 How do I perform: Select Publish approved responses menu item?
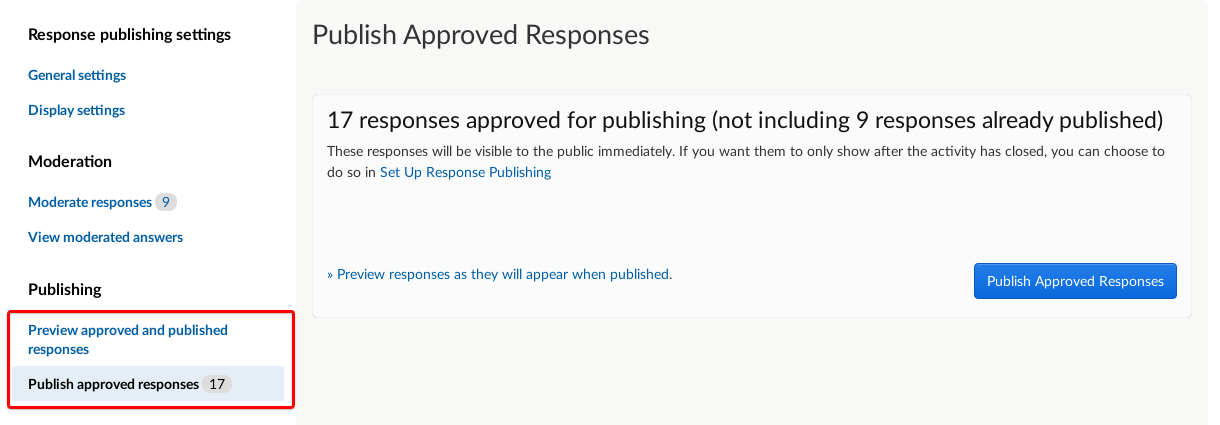[148, 384]
